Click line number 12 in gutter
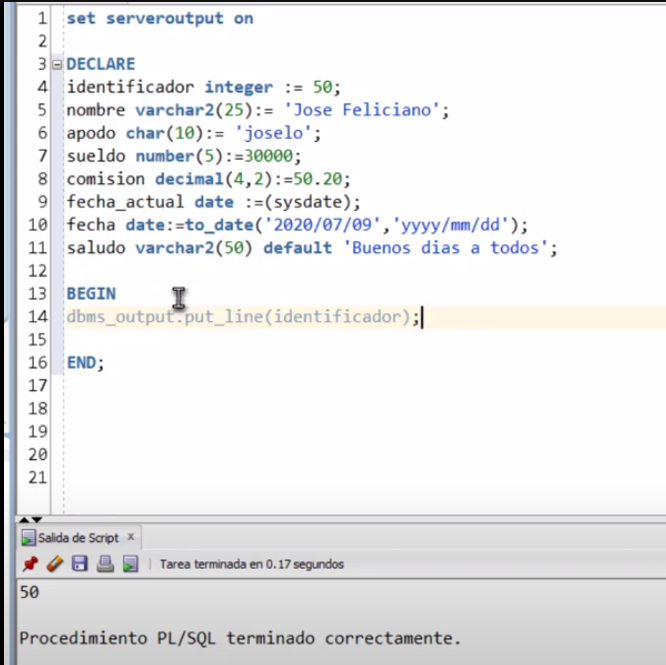 coord(38,271)
